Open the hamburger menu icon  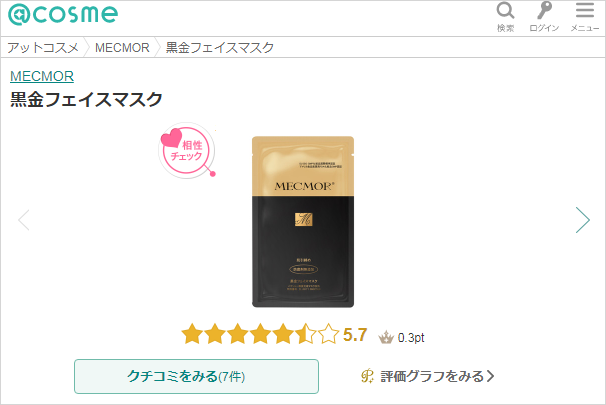(x=585, y=10)
